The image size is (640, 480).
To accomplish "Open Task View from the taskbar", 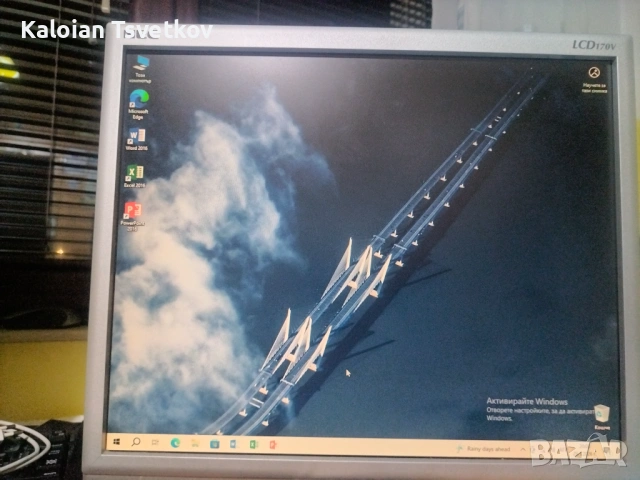I will [x=155, y=442].
